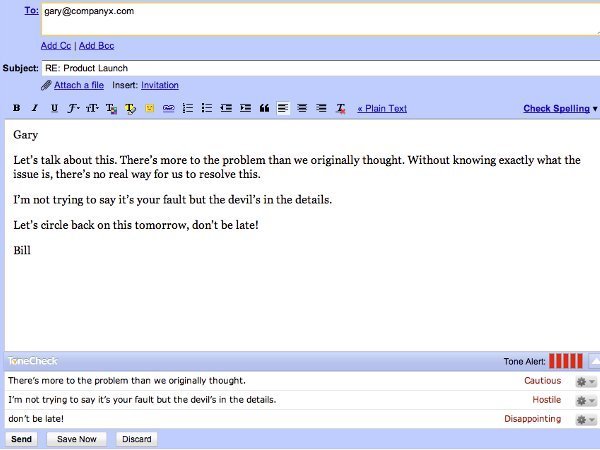Open gear options for Hostile phrase
The image size is (600, 450).
[586, 401]
